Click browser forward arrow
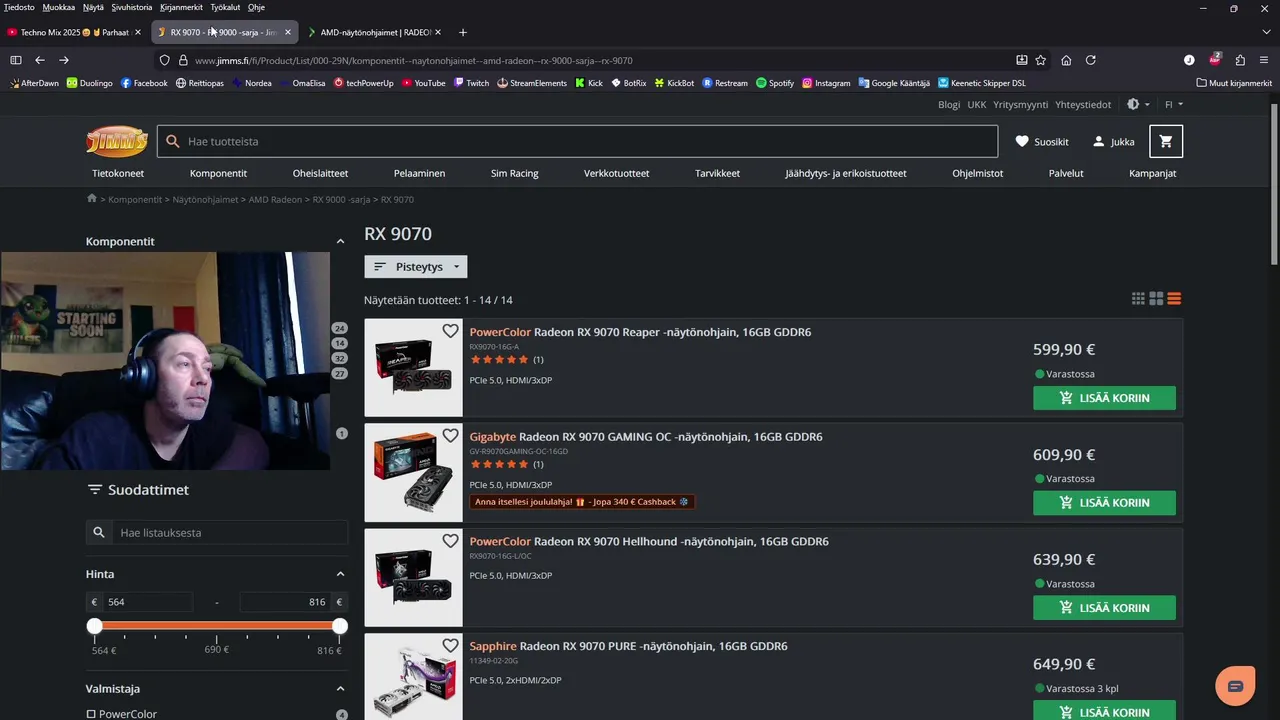Image resolution: width=1280 pixels, height=720 pixels. click(x=64, y=60)
